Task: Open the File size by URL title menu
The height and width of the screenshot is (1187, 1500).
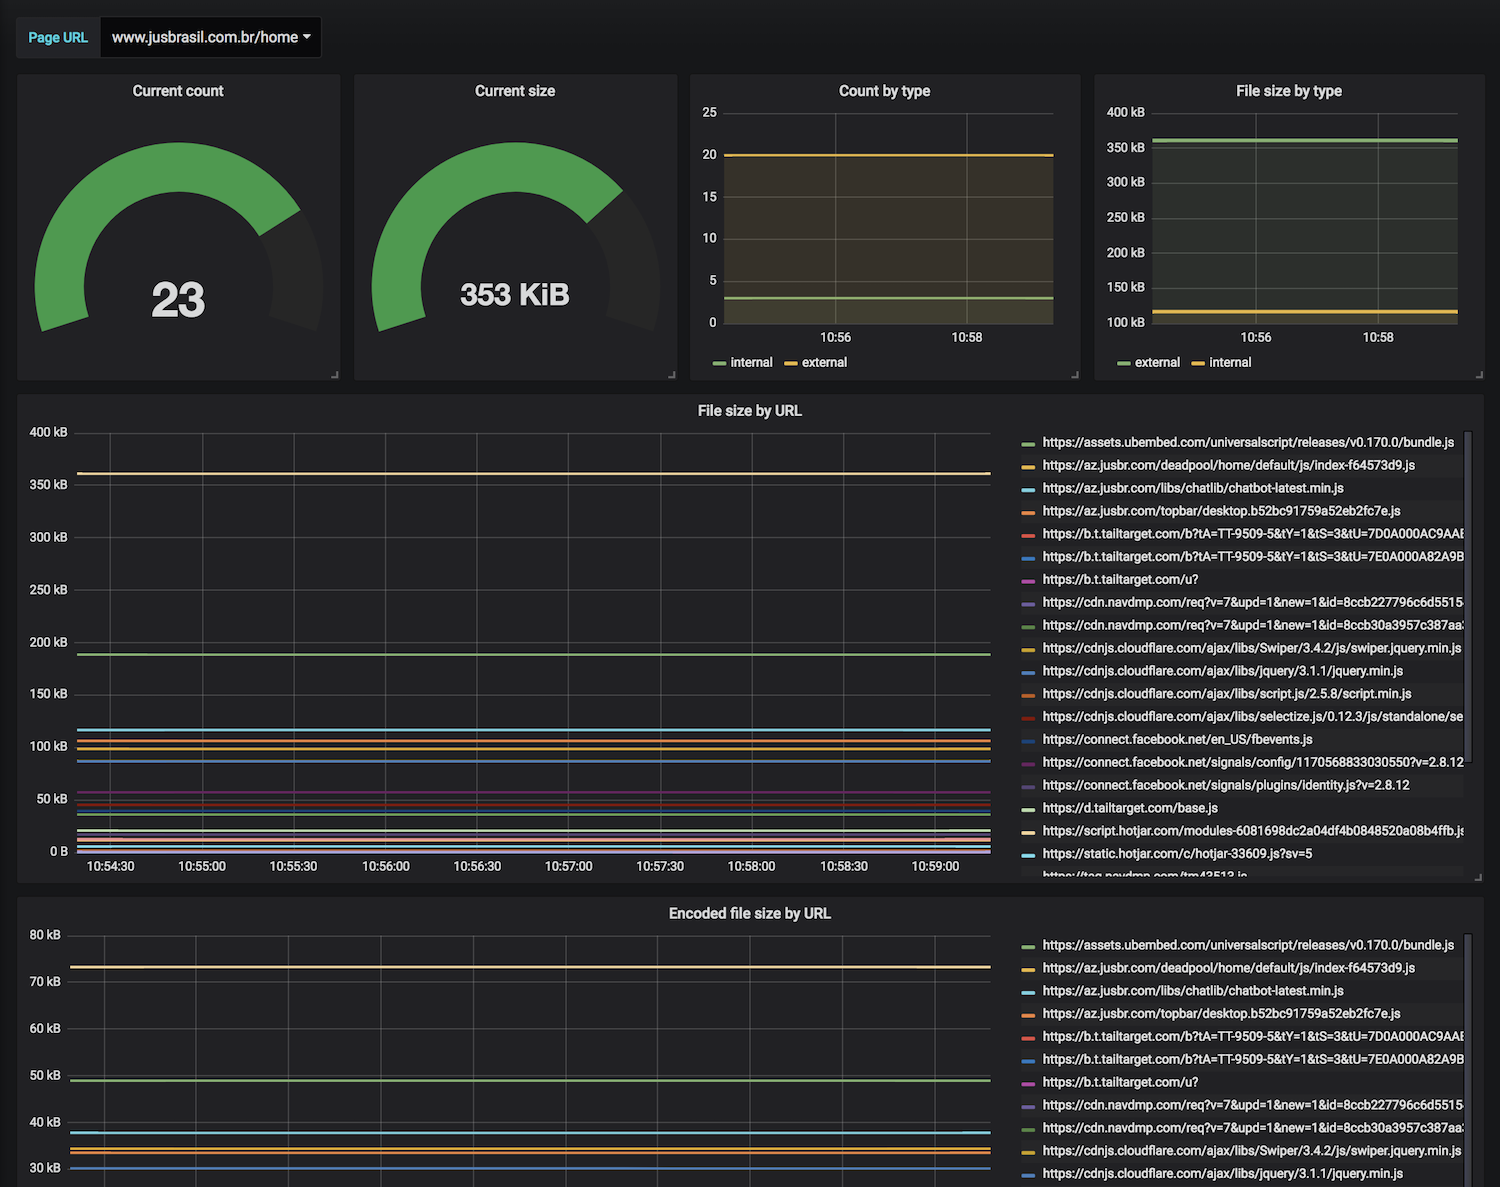Action: pos(750,411)
